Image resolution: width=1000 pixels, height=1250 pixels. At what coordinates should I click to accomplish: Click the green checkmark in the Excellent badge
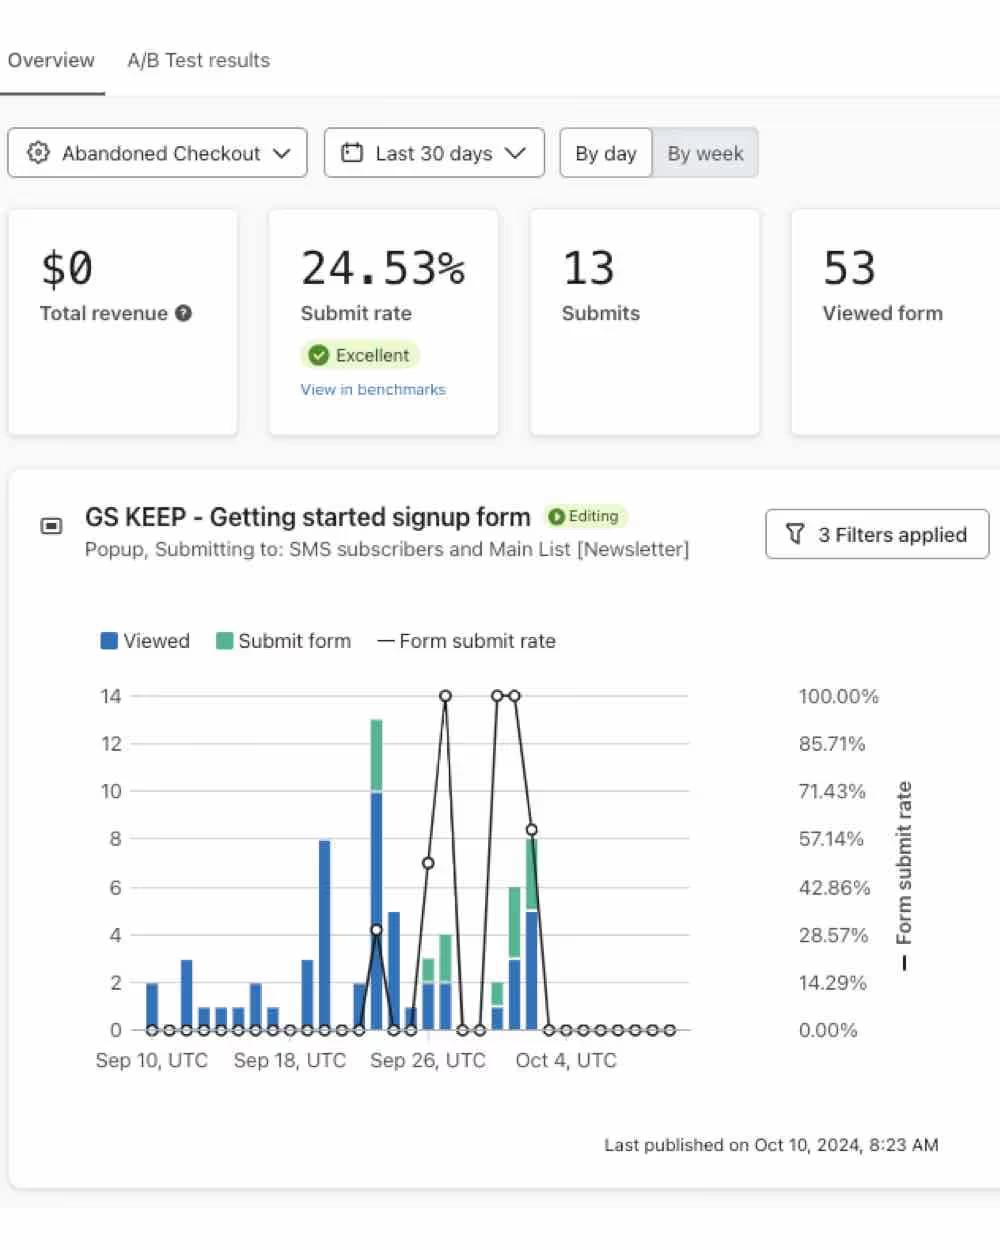click(318, 355)
